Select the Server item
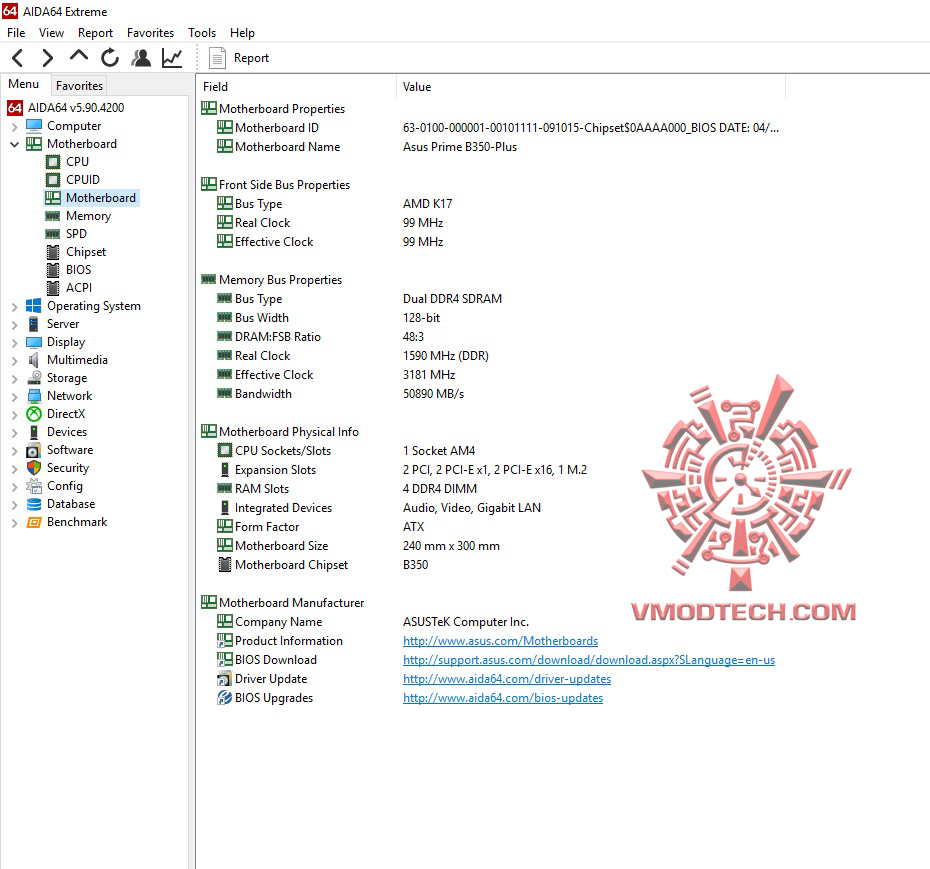This screenshot has width=930, height=869. 53,324
